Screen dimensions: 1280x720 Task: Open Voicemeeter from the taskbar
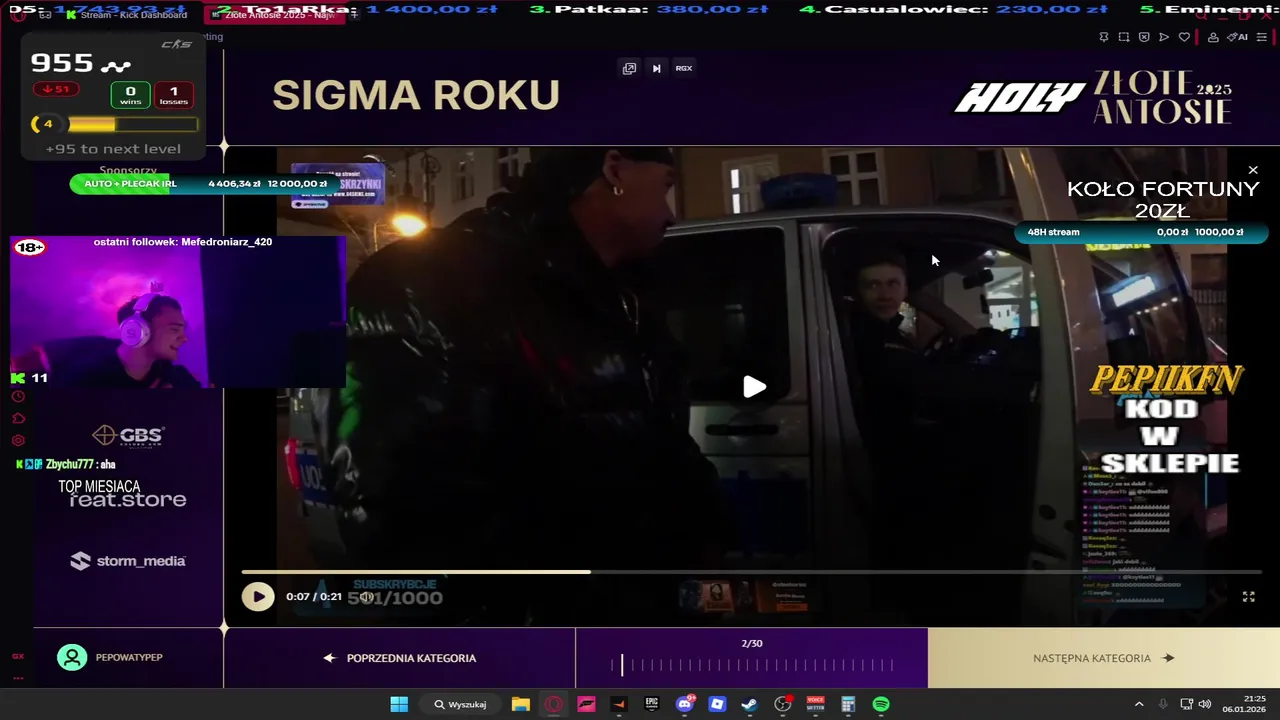pos(815,704)
